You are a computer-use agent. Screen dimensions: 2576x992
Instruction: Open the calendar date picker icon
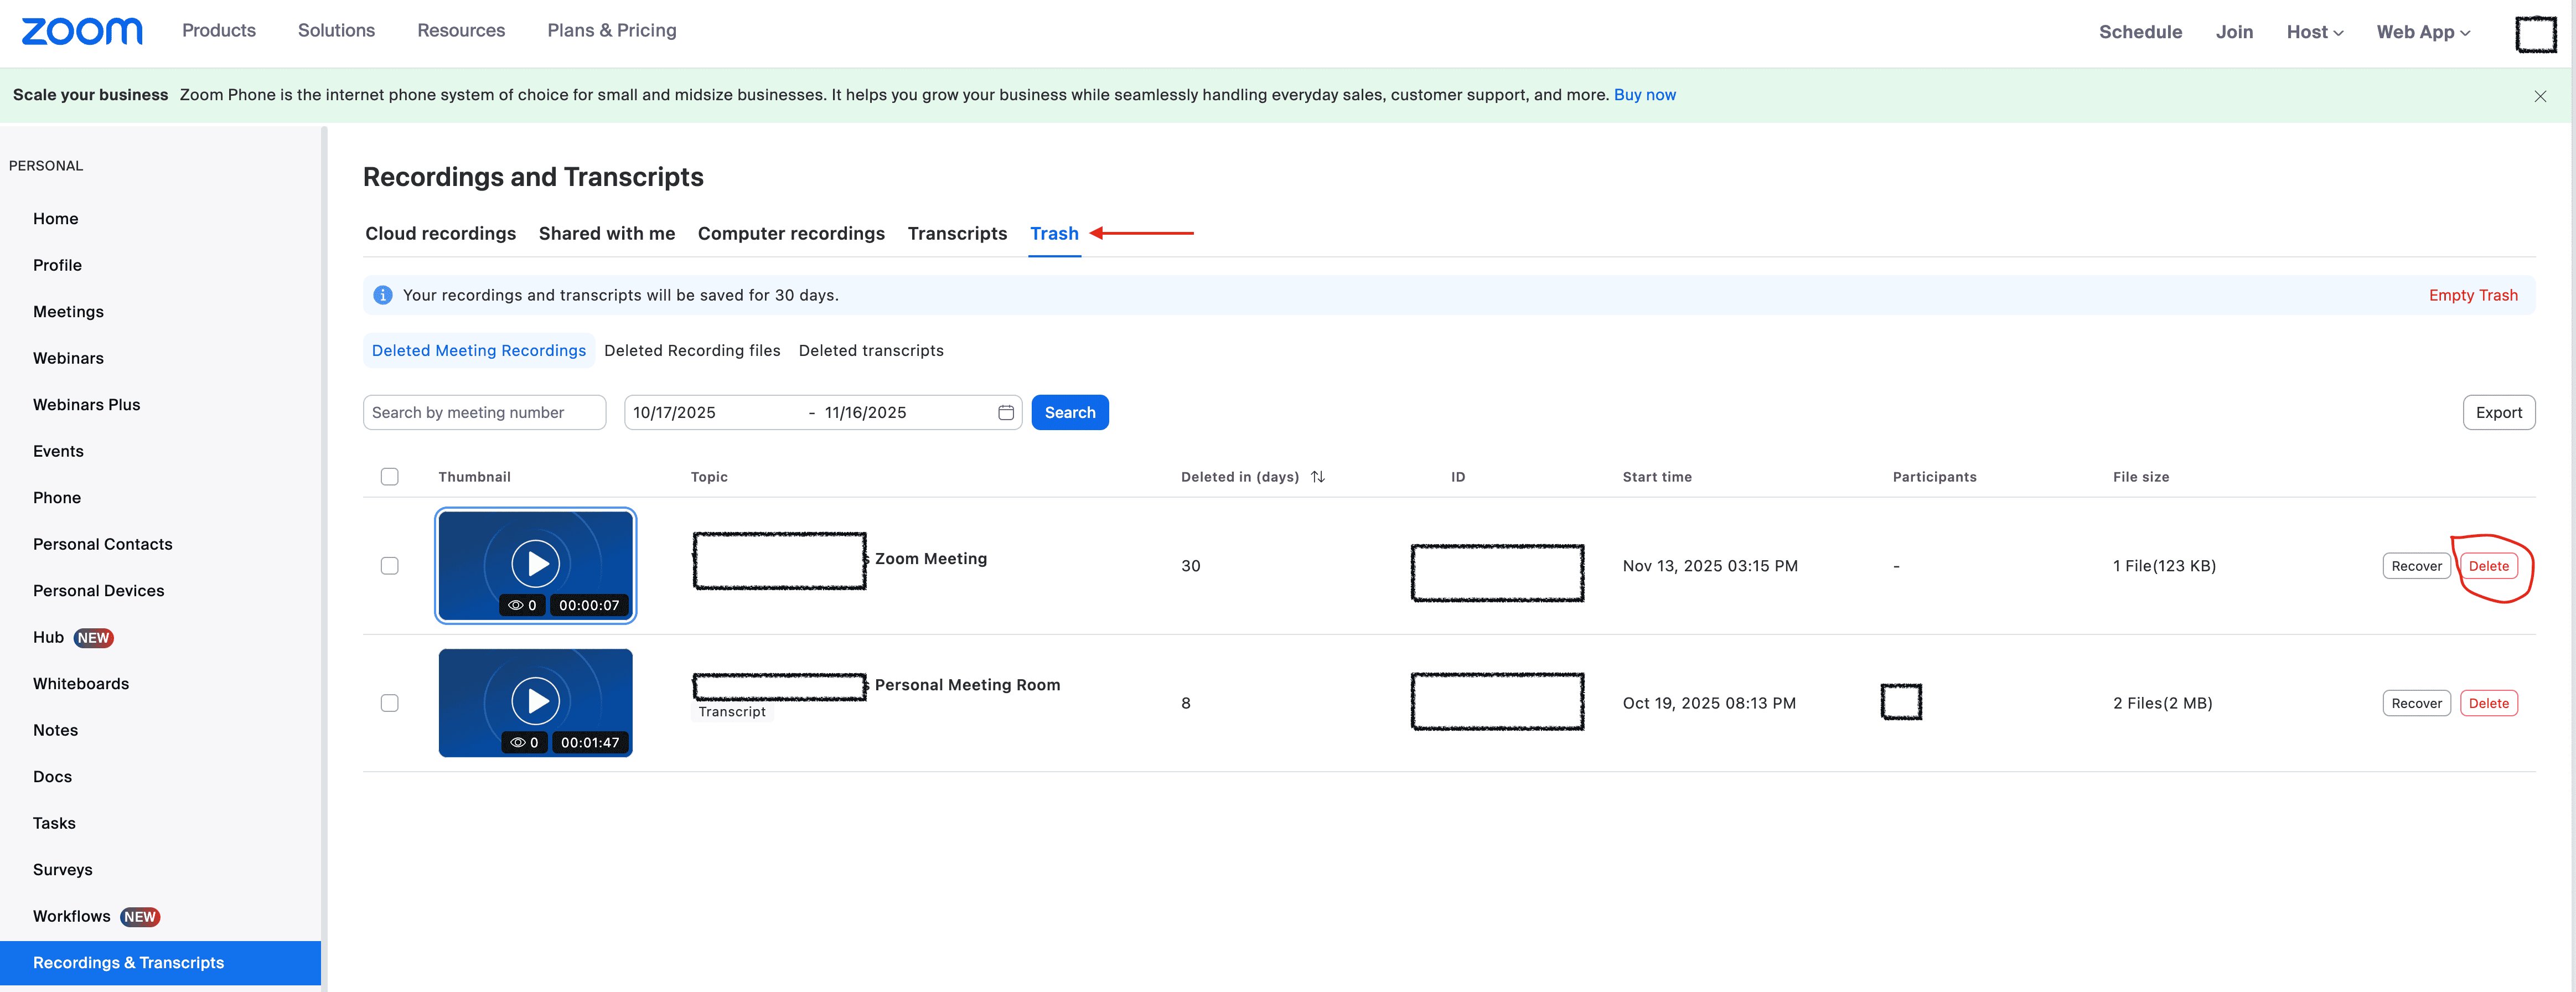1005,413
